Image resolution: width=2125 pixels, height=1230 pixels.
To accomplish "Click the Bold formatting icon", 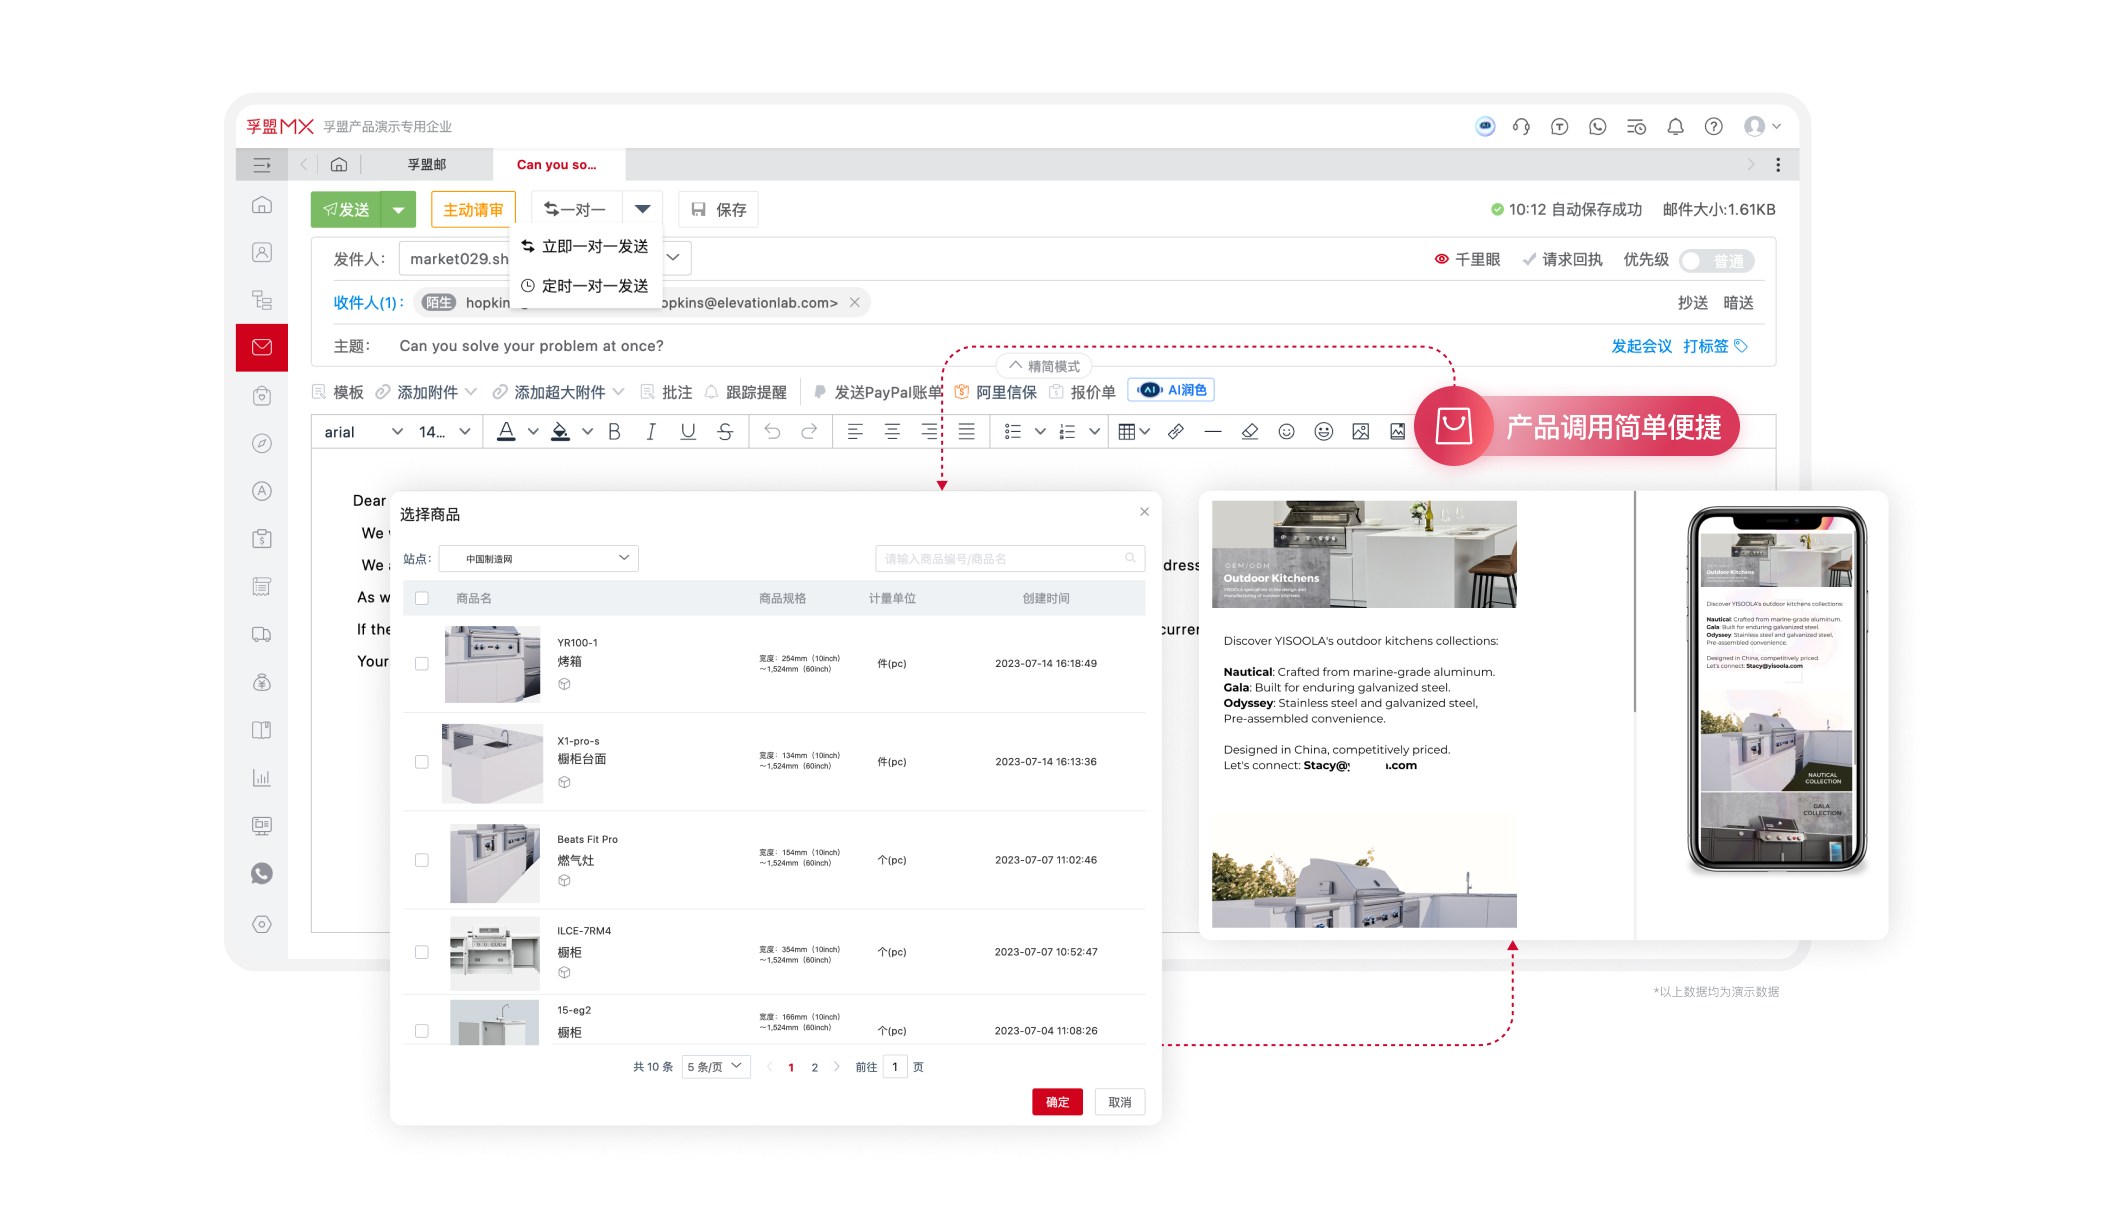I will coord(614,432).
